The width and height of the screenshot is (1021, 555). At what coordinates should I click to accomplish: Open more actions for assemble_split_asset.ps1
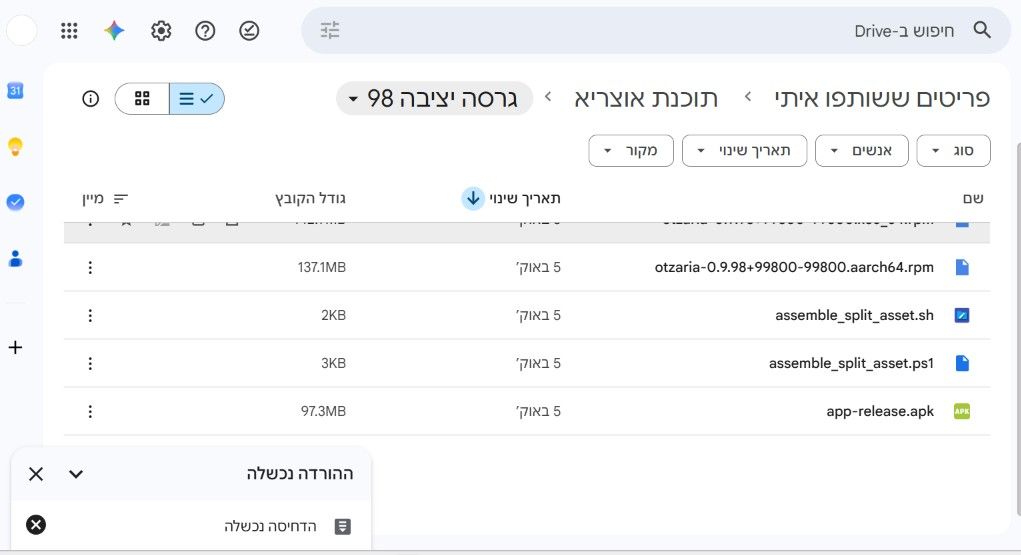pos(90,363)
